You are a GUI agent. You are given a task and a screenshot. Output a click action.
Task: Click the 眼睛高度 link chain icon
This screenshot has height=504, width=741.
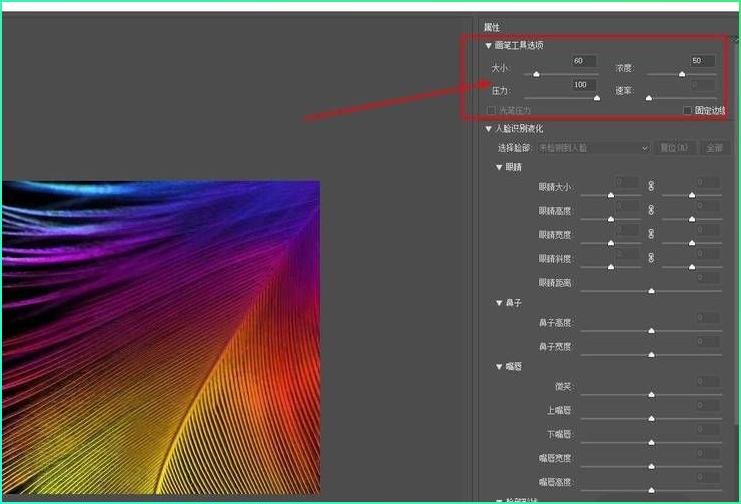(651, 210)
